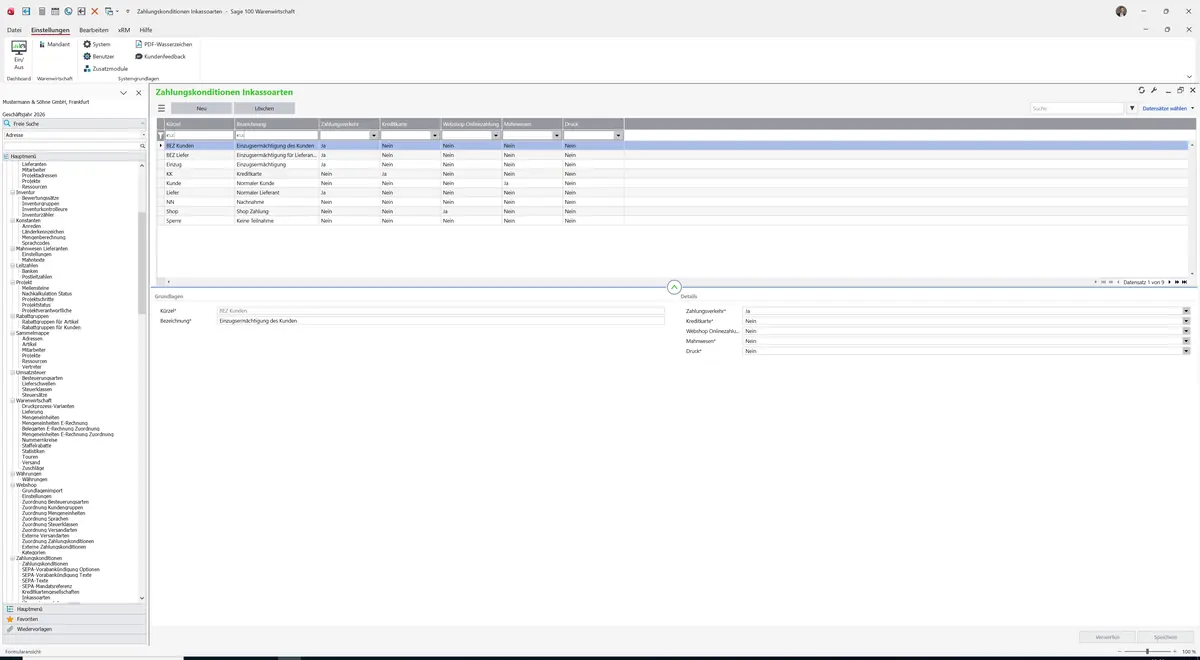Click the wrench settings icon in the panel
1200x660 pixels.
coord(1154,91)
